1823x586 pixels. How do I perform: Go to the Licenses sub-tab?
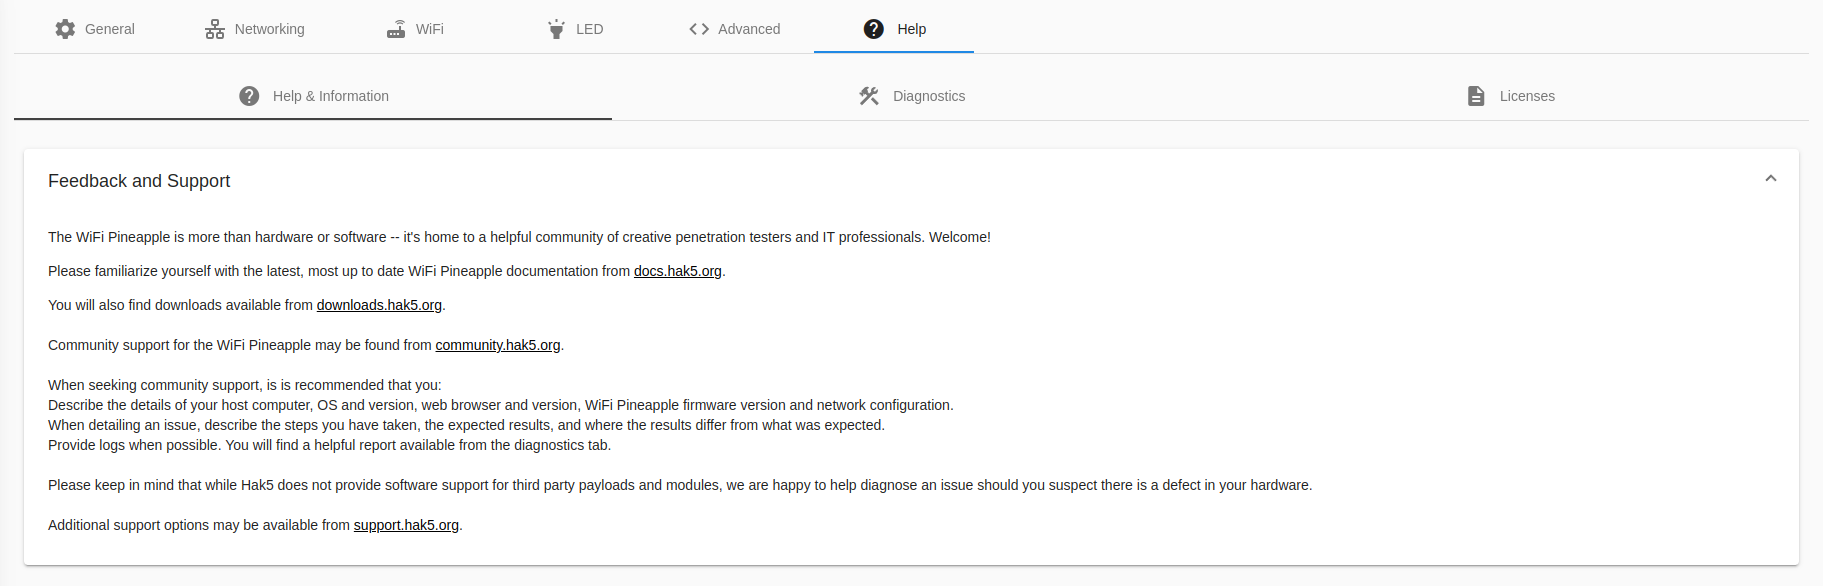tap(1510, 96)
